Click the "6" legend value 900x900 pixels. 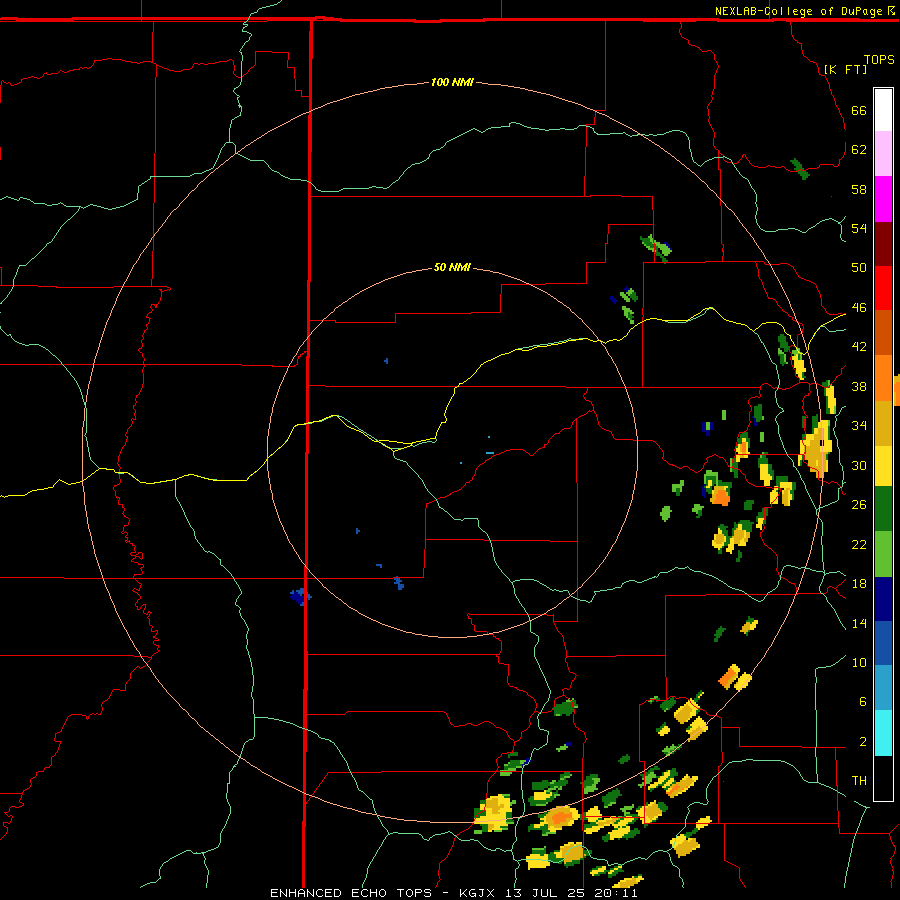click(x=863, y=702)
